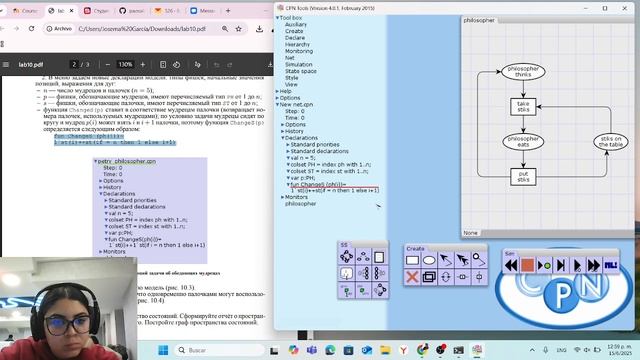640x360 pixels.
Task: Click the orange stop simulation button
Action: tap(527, 265)
